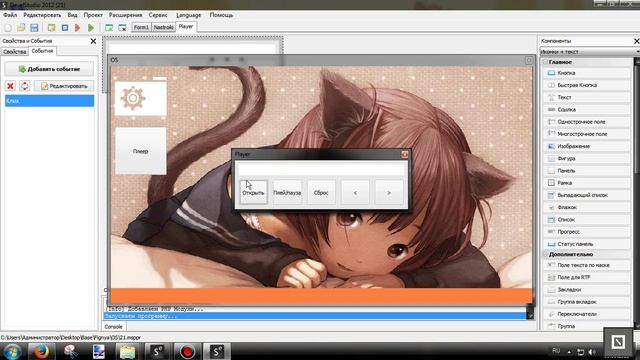Select the Текст component
Screen dimensions: 640x360
coord(587,97)
